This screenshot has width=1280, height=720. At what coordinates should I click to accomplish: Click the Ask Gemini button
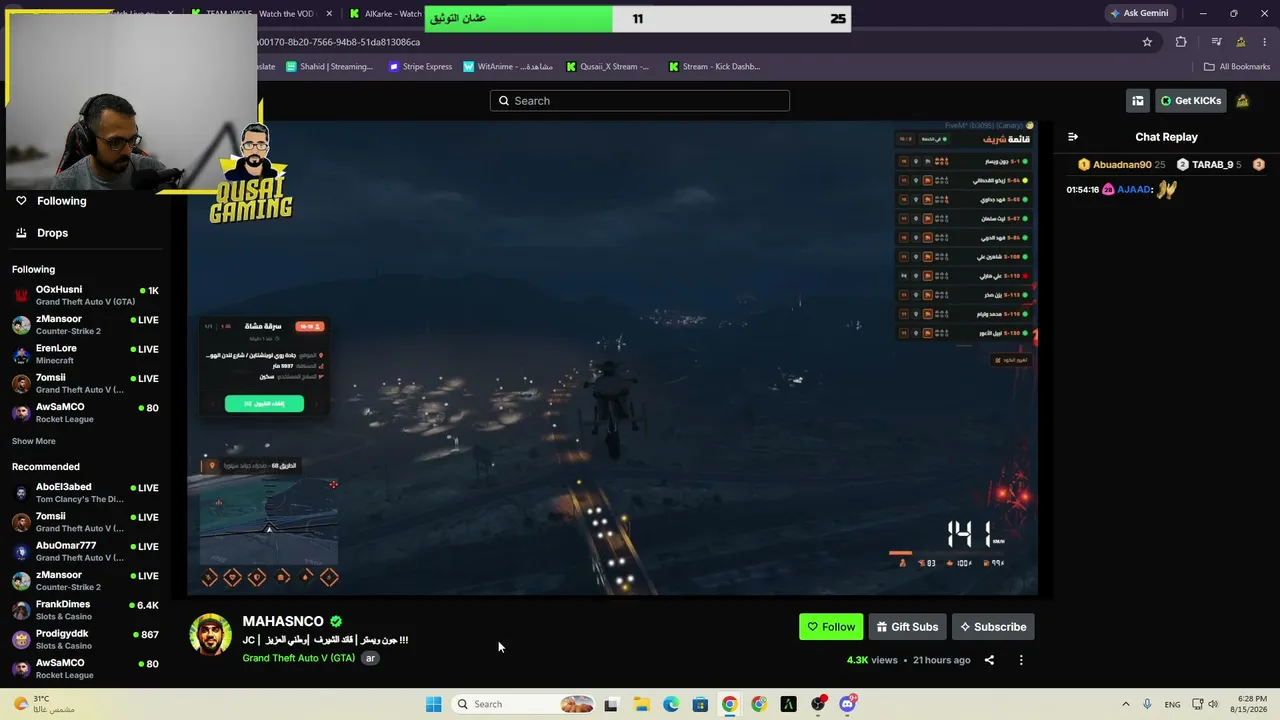pyautogui.click(x=1139, y=13)
